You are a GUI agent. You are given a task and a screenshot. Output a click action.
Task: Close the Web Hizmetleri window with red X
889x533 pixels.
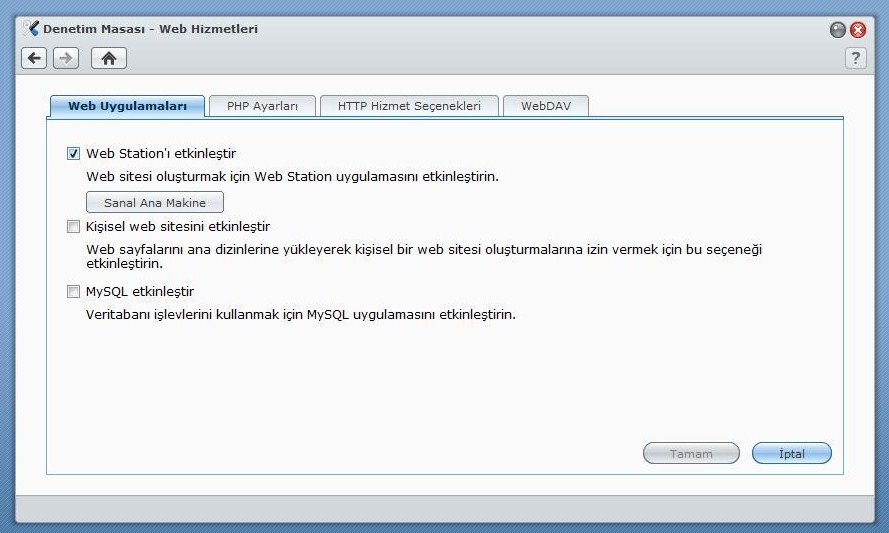coord(858,29)
